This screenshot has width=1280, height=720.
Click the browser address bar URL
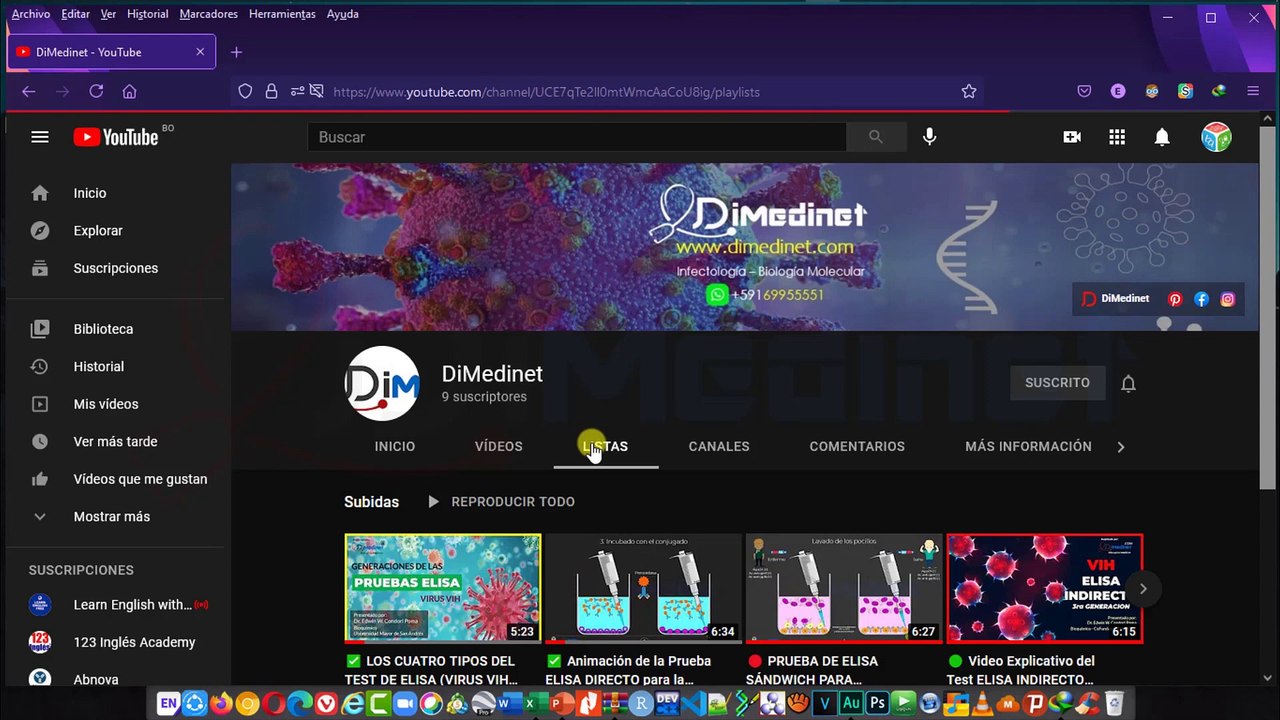click(x=546, y=92)
